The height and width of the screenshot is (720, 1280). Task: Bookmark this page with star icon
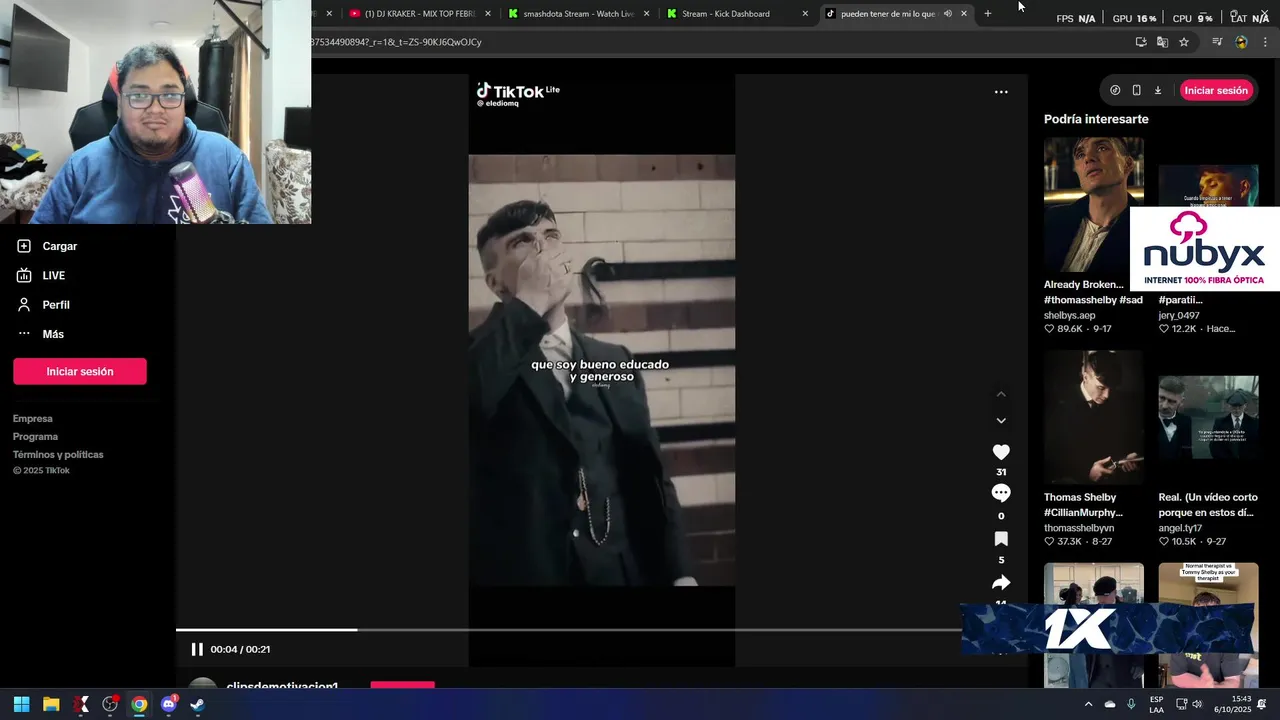click(x=1184, y=42)
